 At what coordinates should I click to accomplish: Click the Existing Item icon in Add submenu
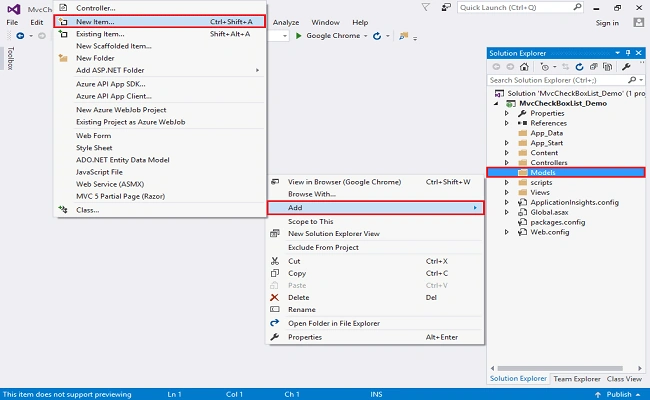(63, 34)
